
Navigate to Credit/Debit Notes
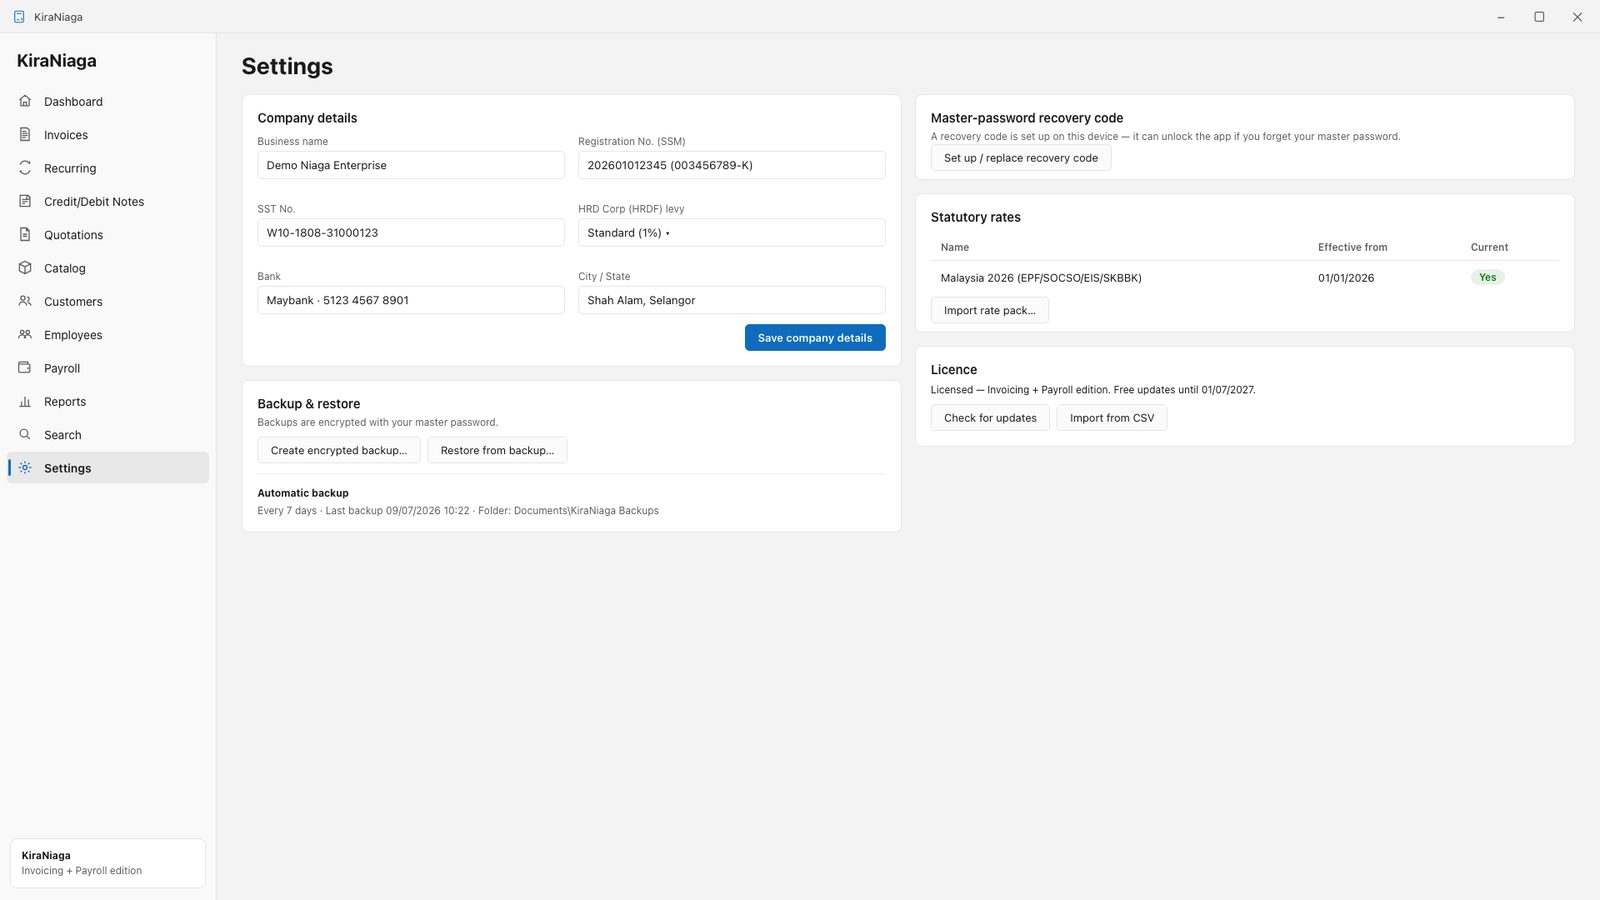point(108,201)
